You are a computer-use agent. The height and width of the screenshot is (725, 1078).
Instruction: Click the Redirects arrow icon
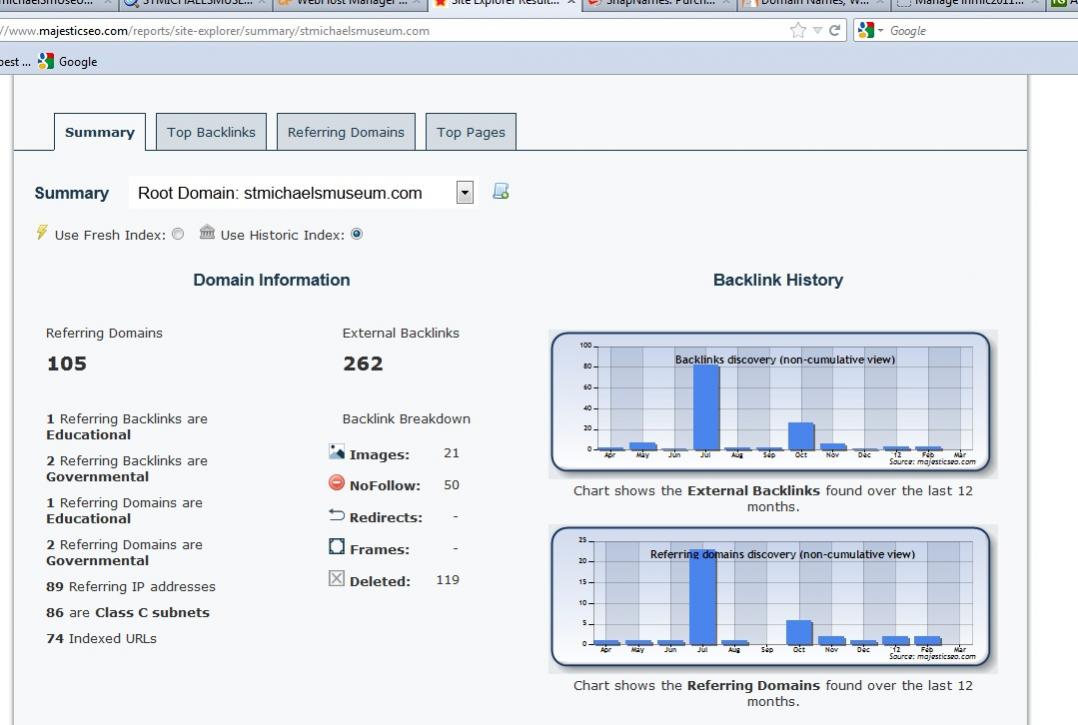click(x=337, y=516)
